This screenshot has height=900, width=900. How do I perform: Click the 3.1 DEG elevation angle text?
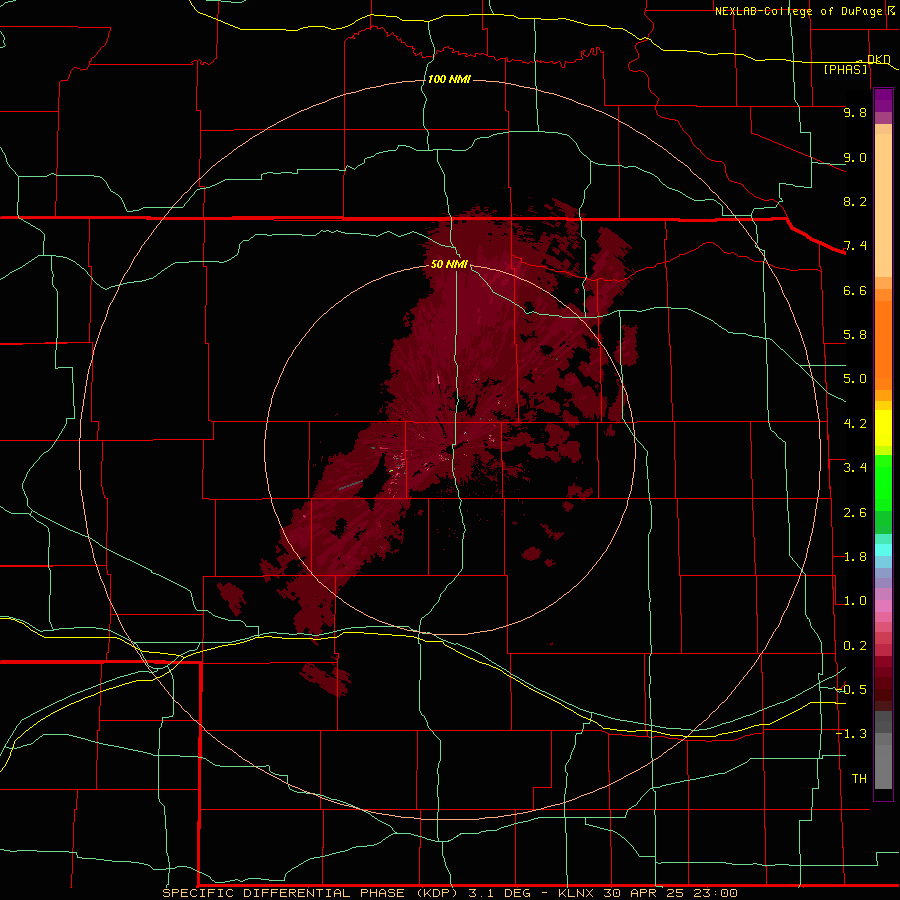tap(498, 893)
